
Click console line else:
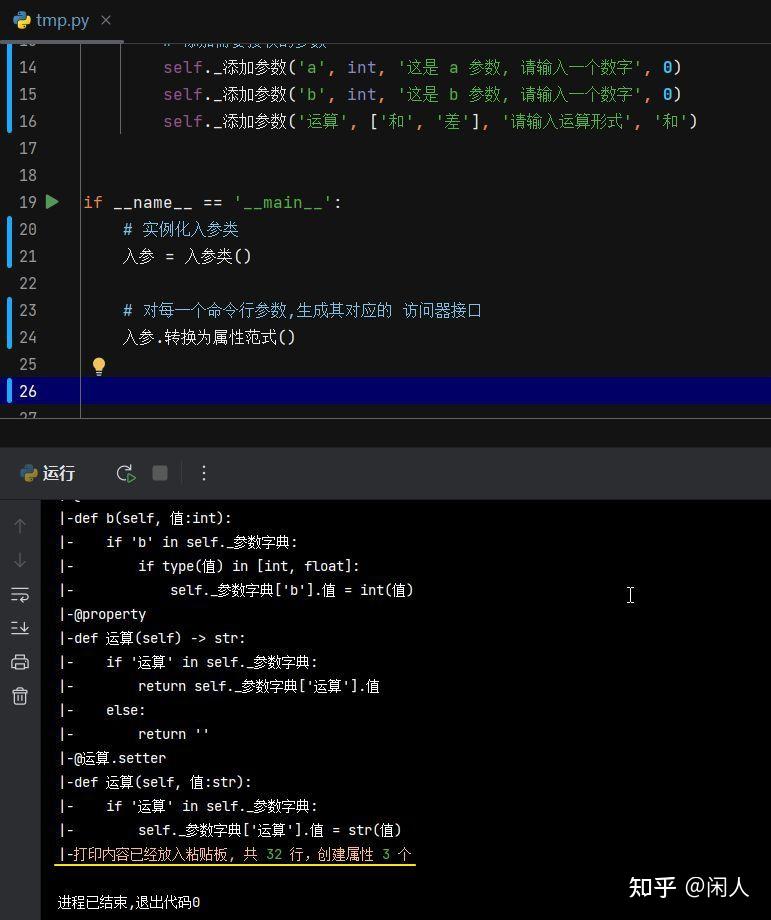pos(125,710)
